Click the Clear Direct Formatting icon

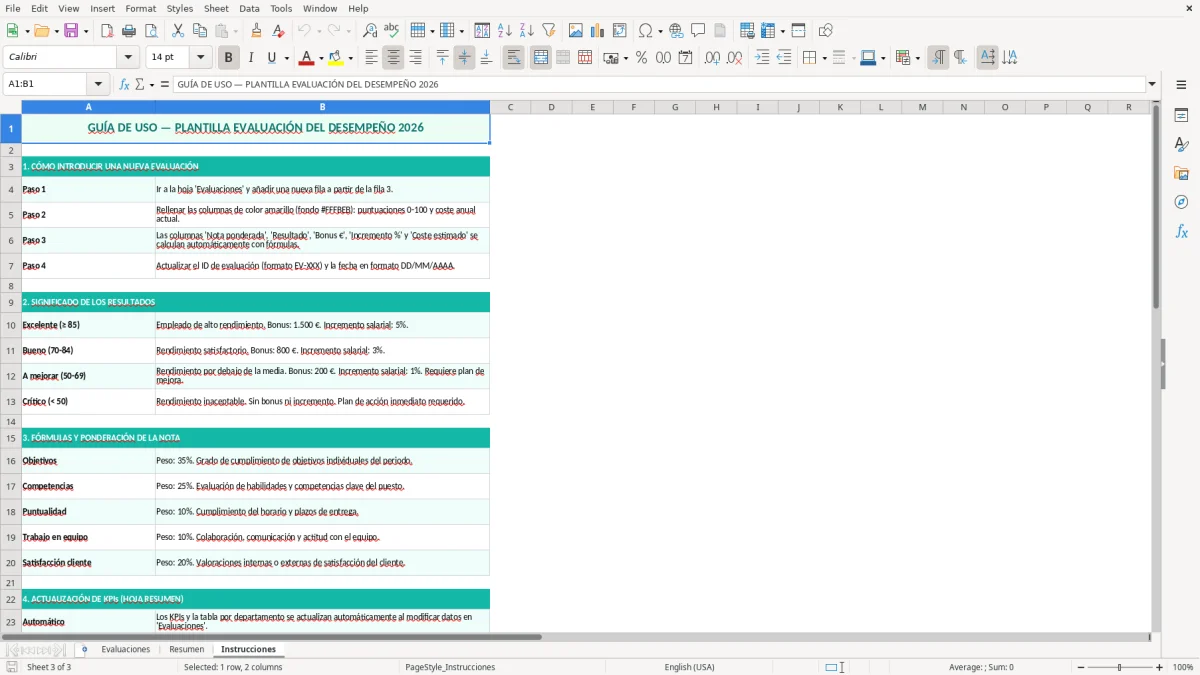278,31
